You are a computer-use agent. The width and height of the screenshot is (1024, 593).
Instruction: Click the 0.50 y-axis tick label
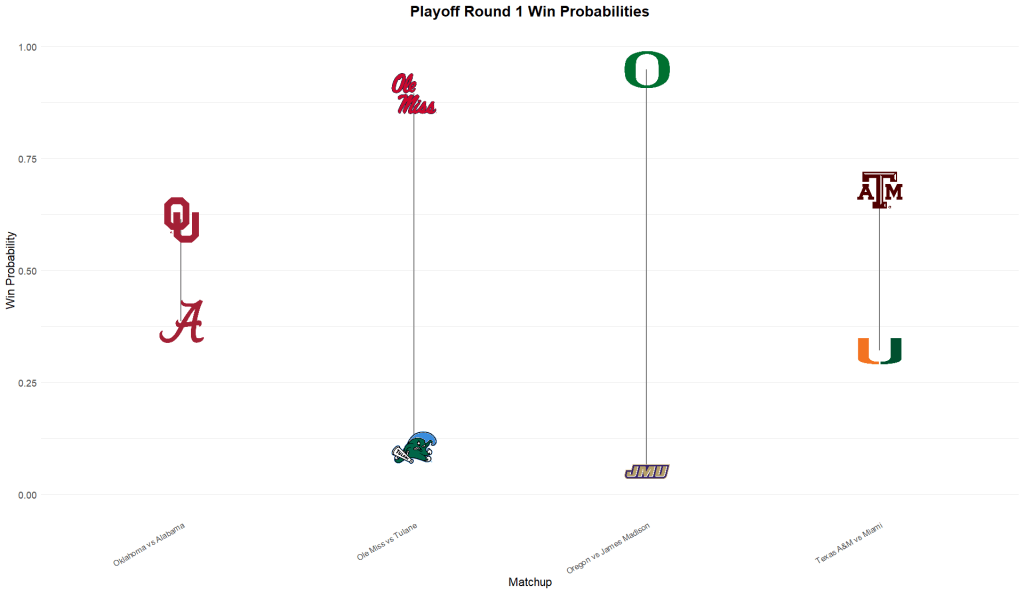click(x=28, y=271)
